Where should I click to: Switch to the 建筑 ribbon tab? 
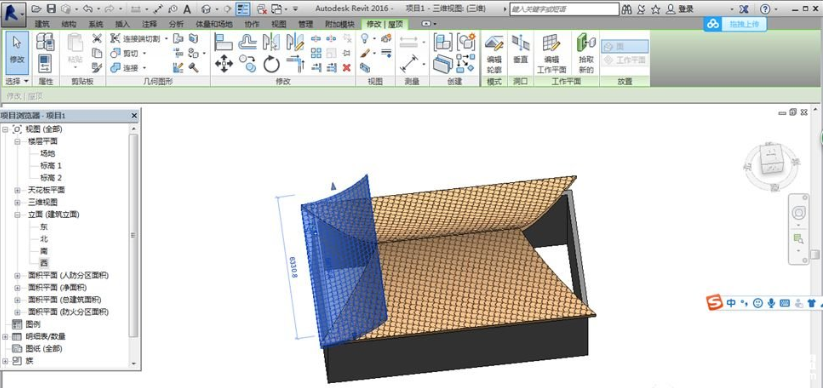click(42, 24)
